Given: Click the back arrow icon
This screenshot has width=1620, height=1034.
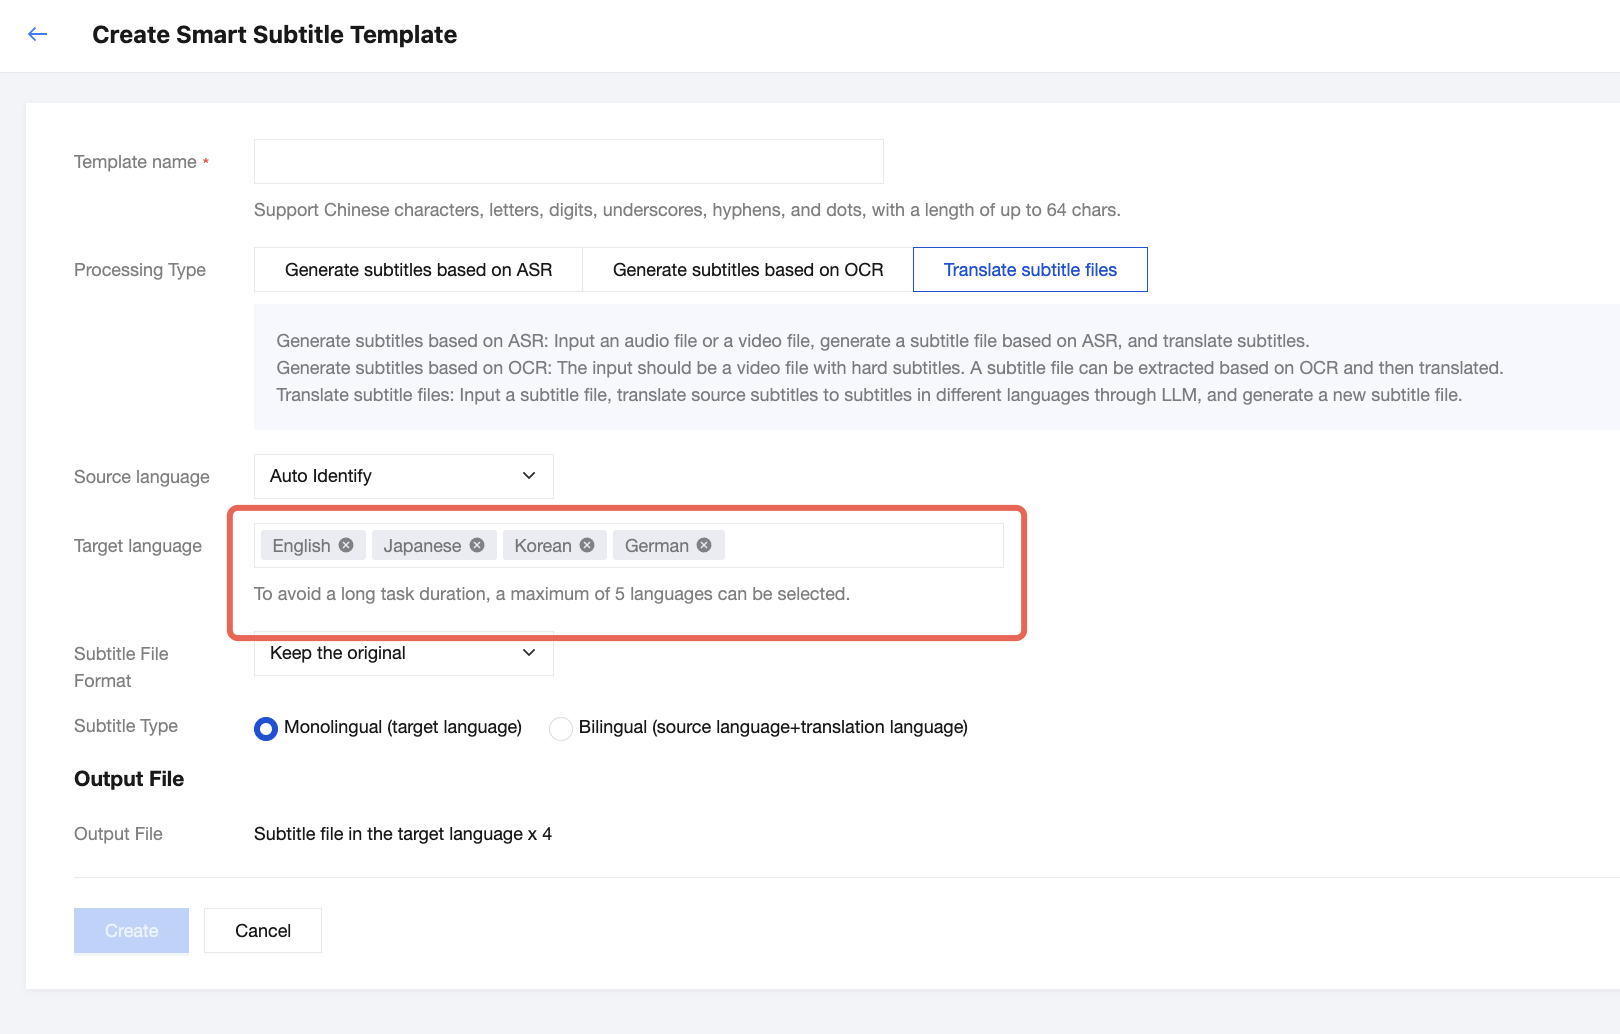Looking at the screenshot, I should tap(38, 35).
